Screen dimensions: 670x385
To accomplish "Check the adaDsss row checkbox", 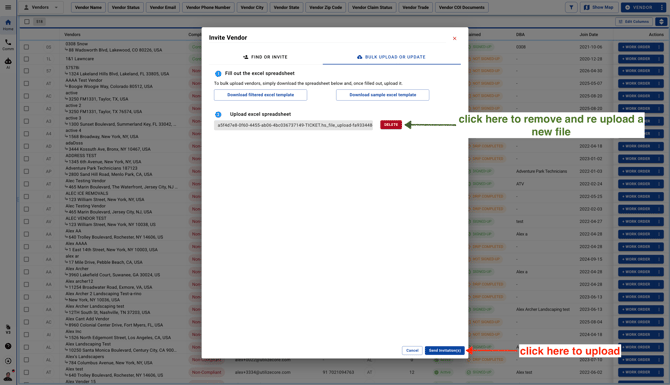I will click(x=26, y=146).
